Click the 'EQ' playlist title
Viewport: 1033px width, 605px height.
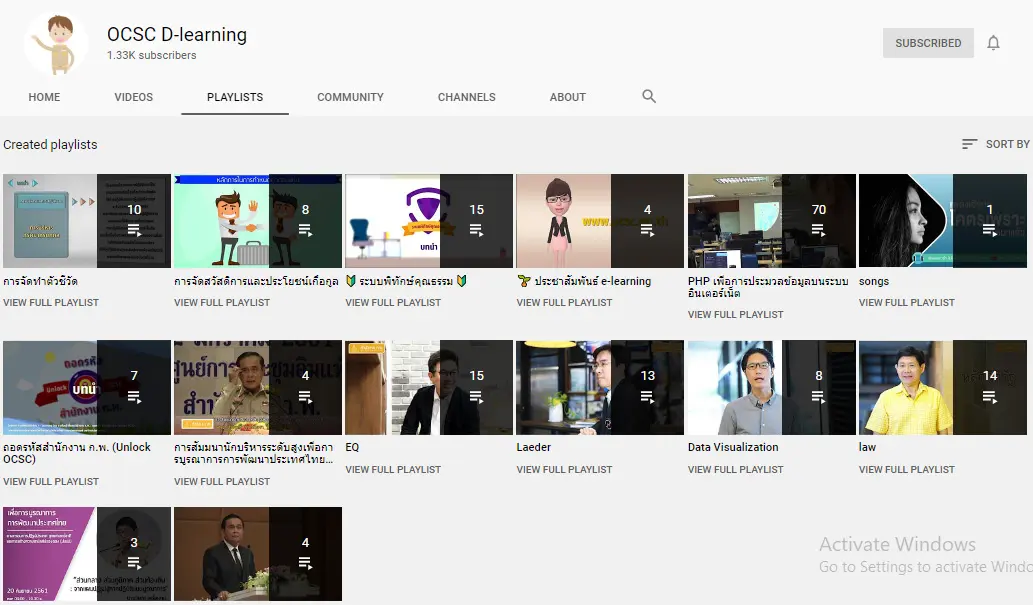[x=352, y=447]
